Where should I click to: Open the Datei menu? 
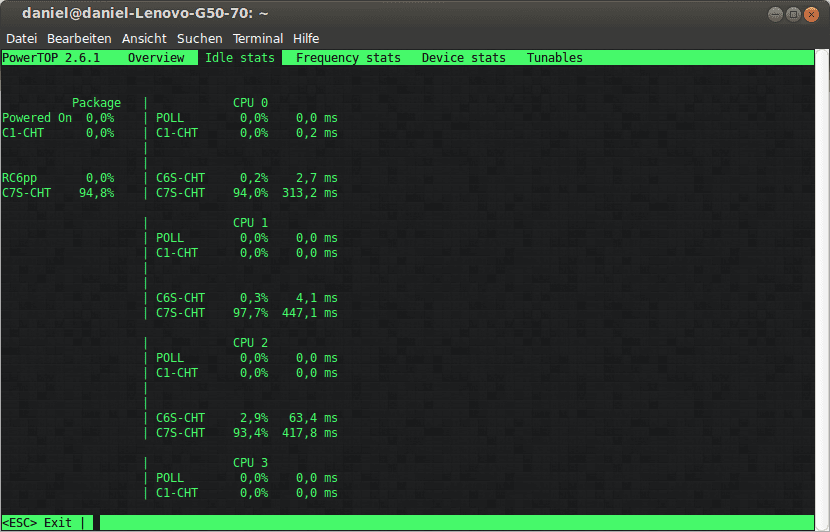pyautogui.click(x=22, y=39)
